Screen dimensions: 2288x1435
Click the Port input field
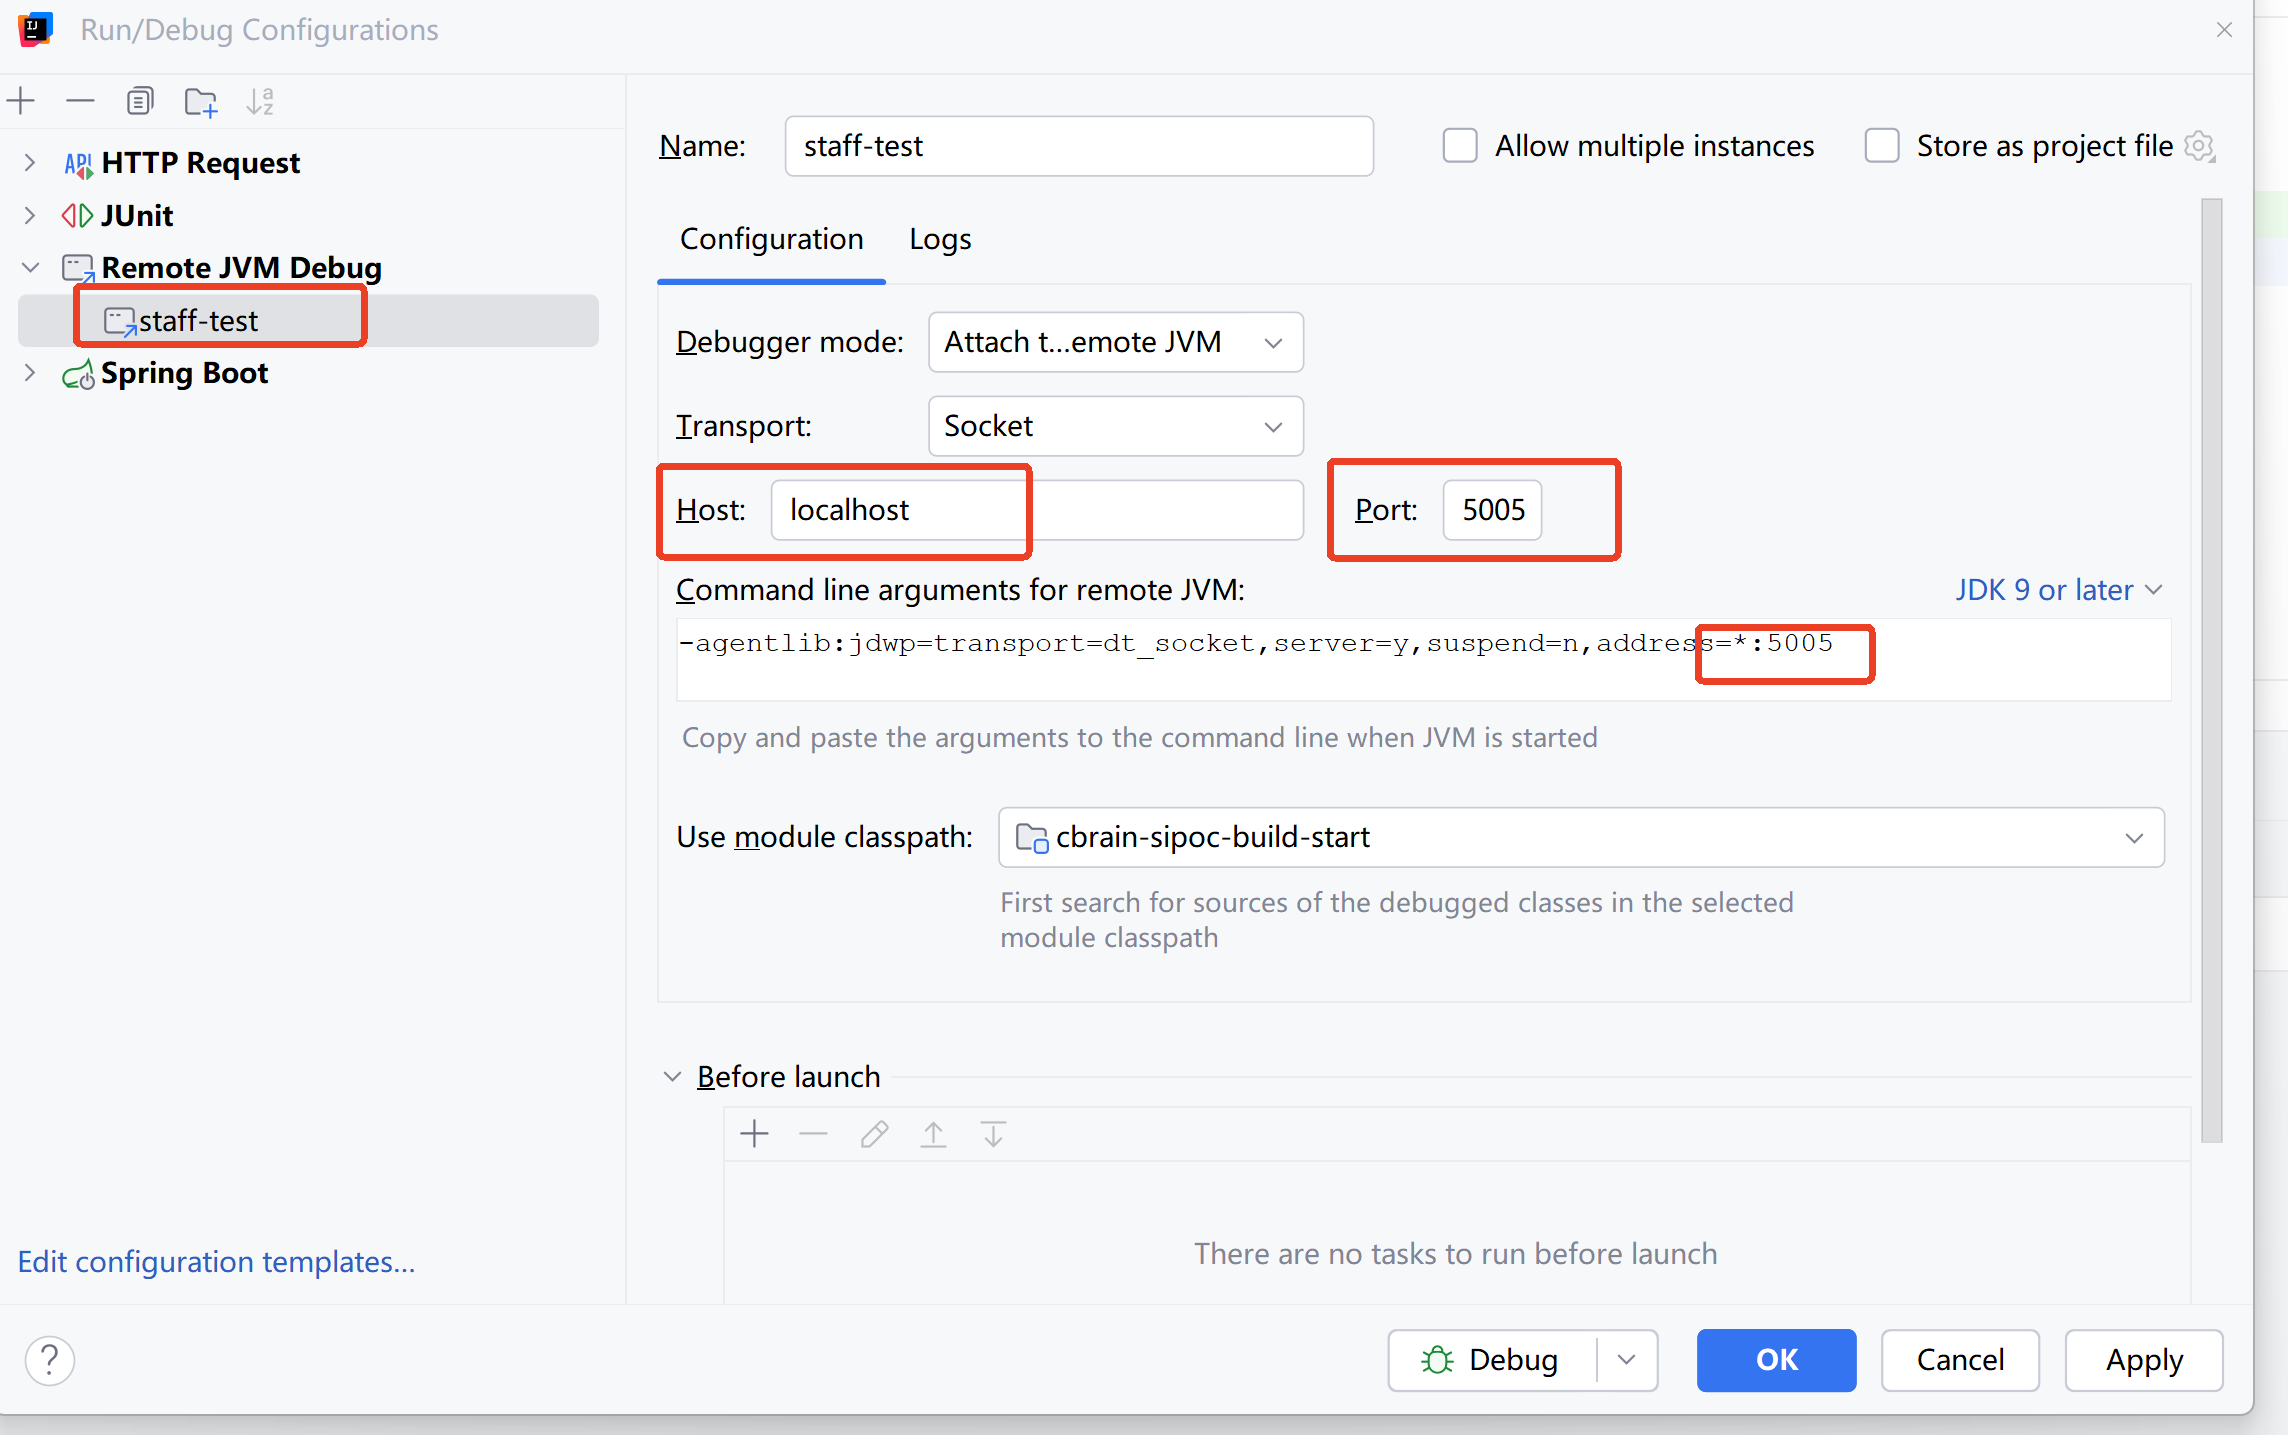[1492, 510]
